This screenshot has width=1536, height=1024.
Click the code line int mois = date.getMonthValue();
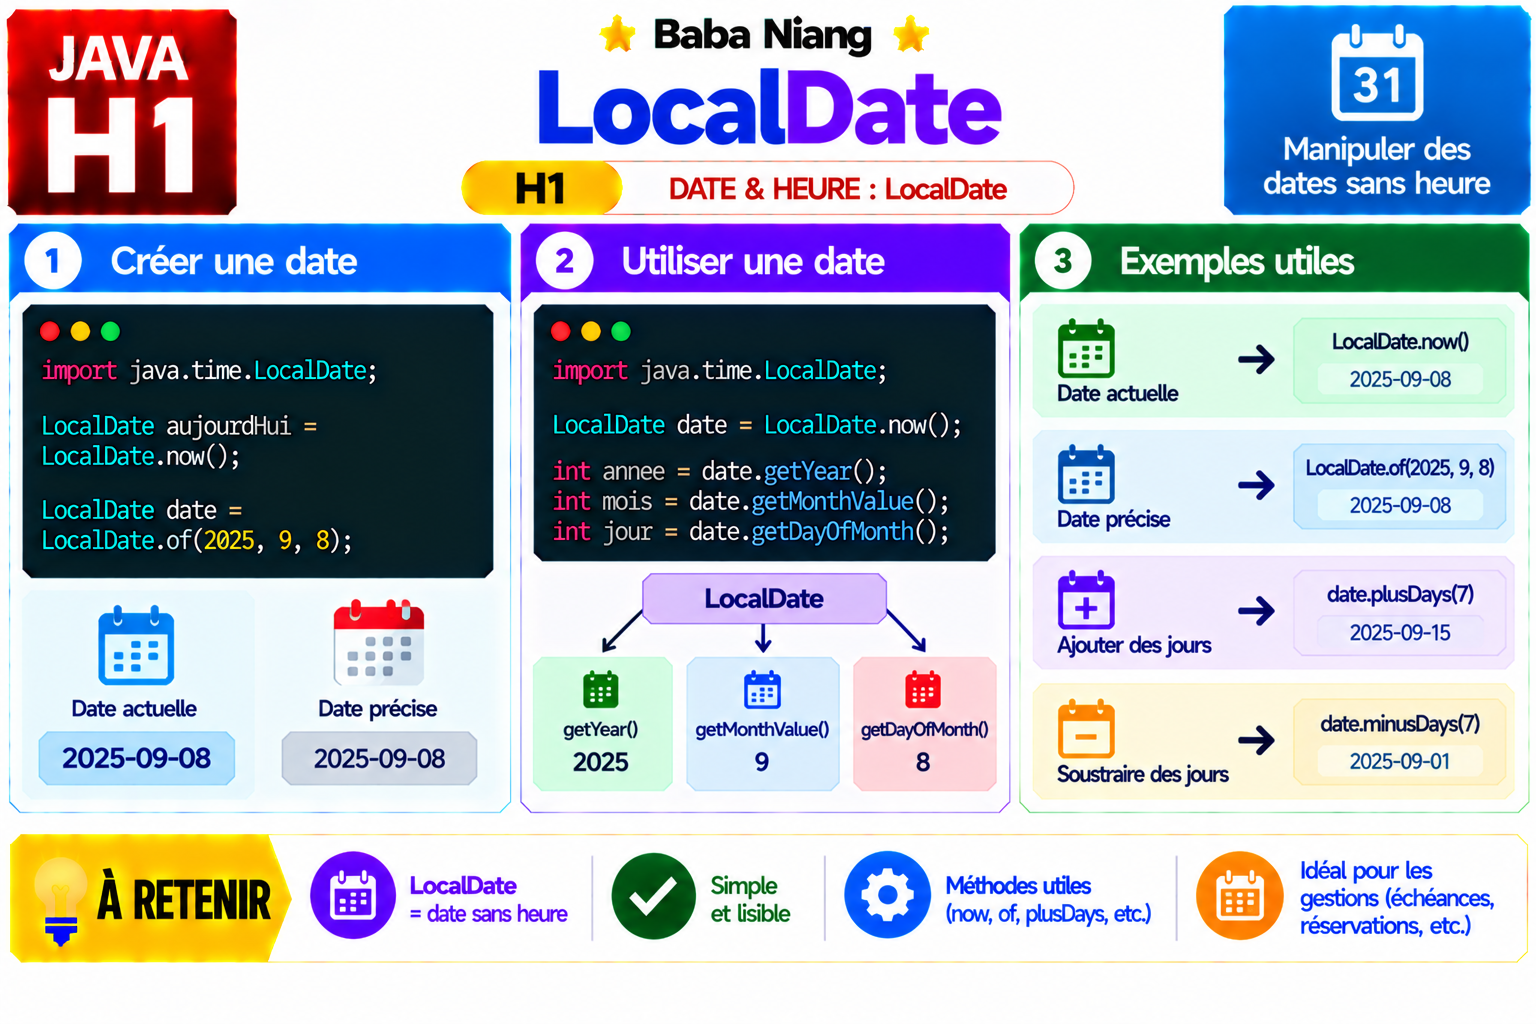(x=751, y=501)
